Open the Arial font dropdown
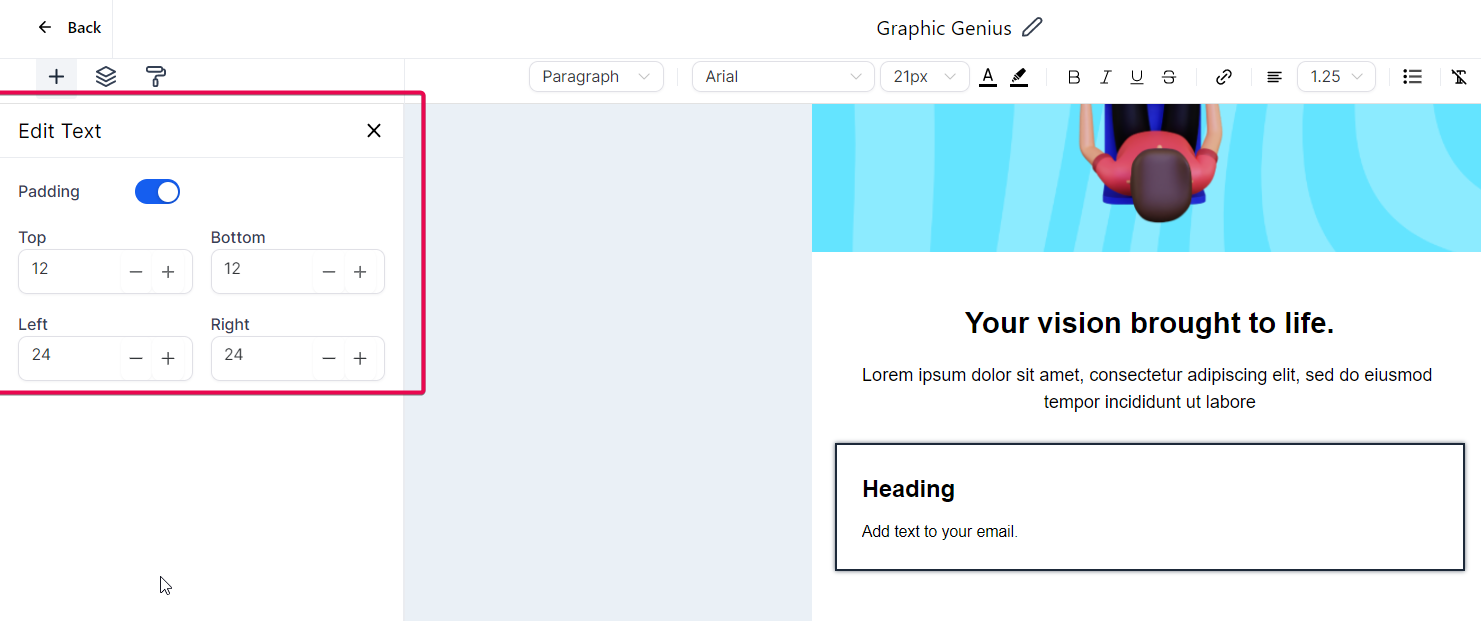Viewport: 1481px width, 621px height. click(x=783, y=77)
